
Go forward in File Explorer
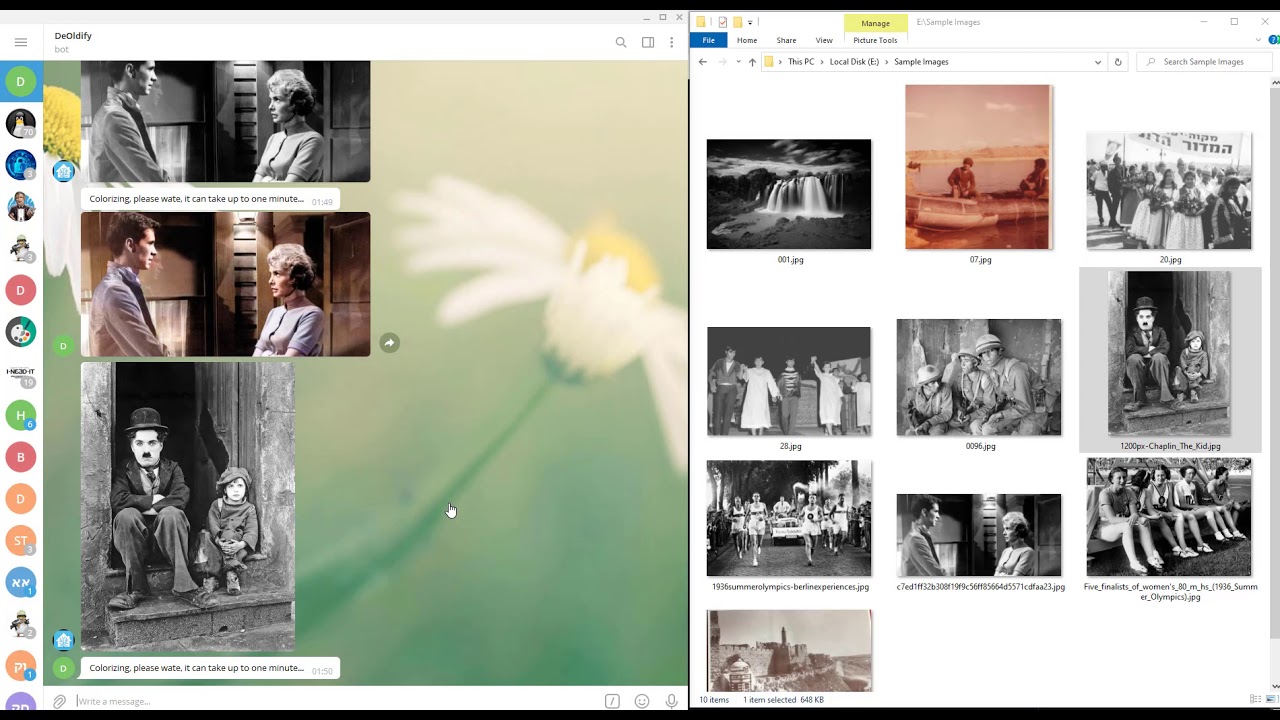(x=722, y=62)
